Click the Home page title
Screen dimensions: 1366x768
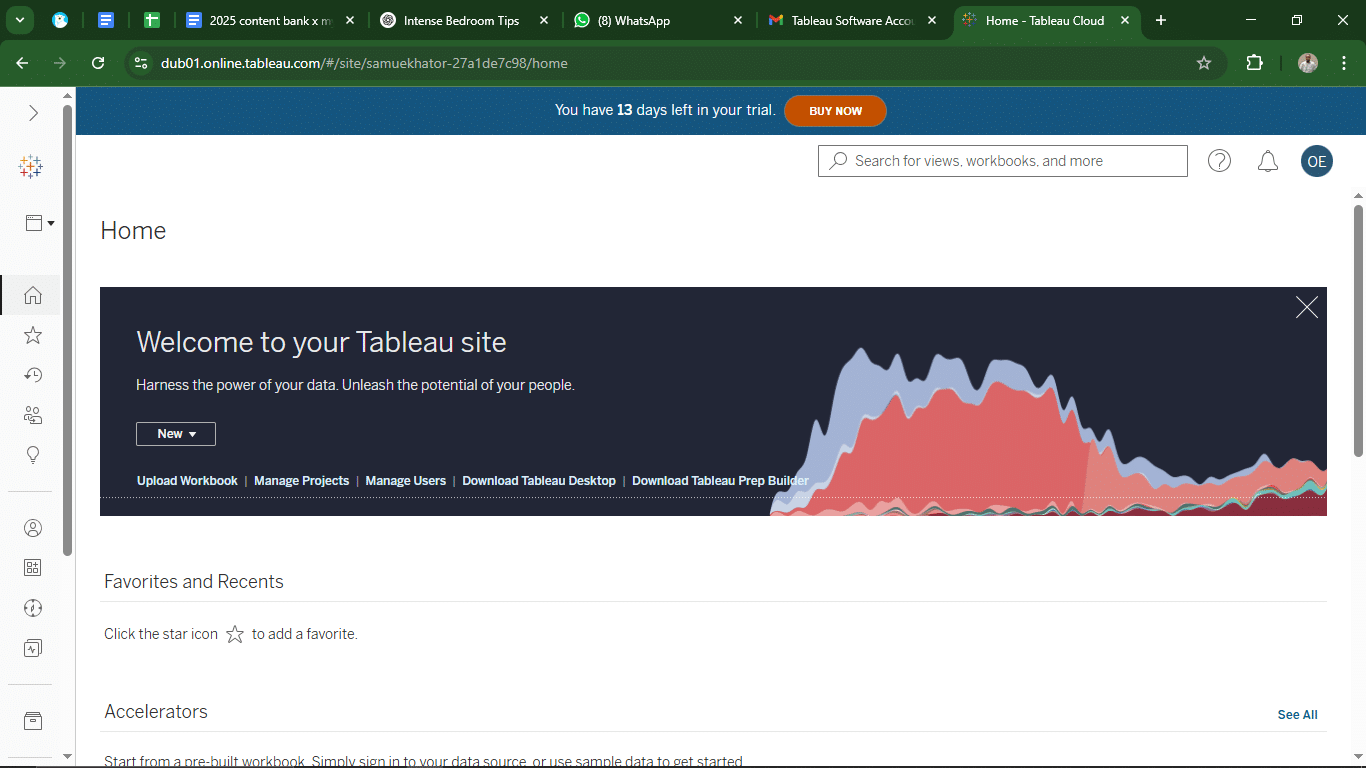click(133, 231)
